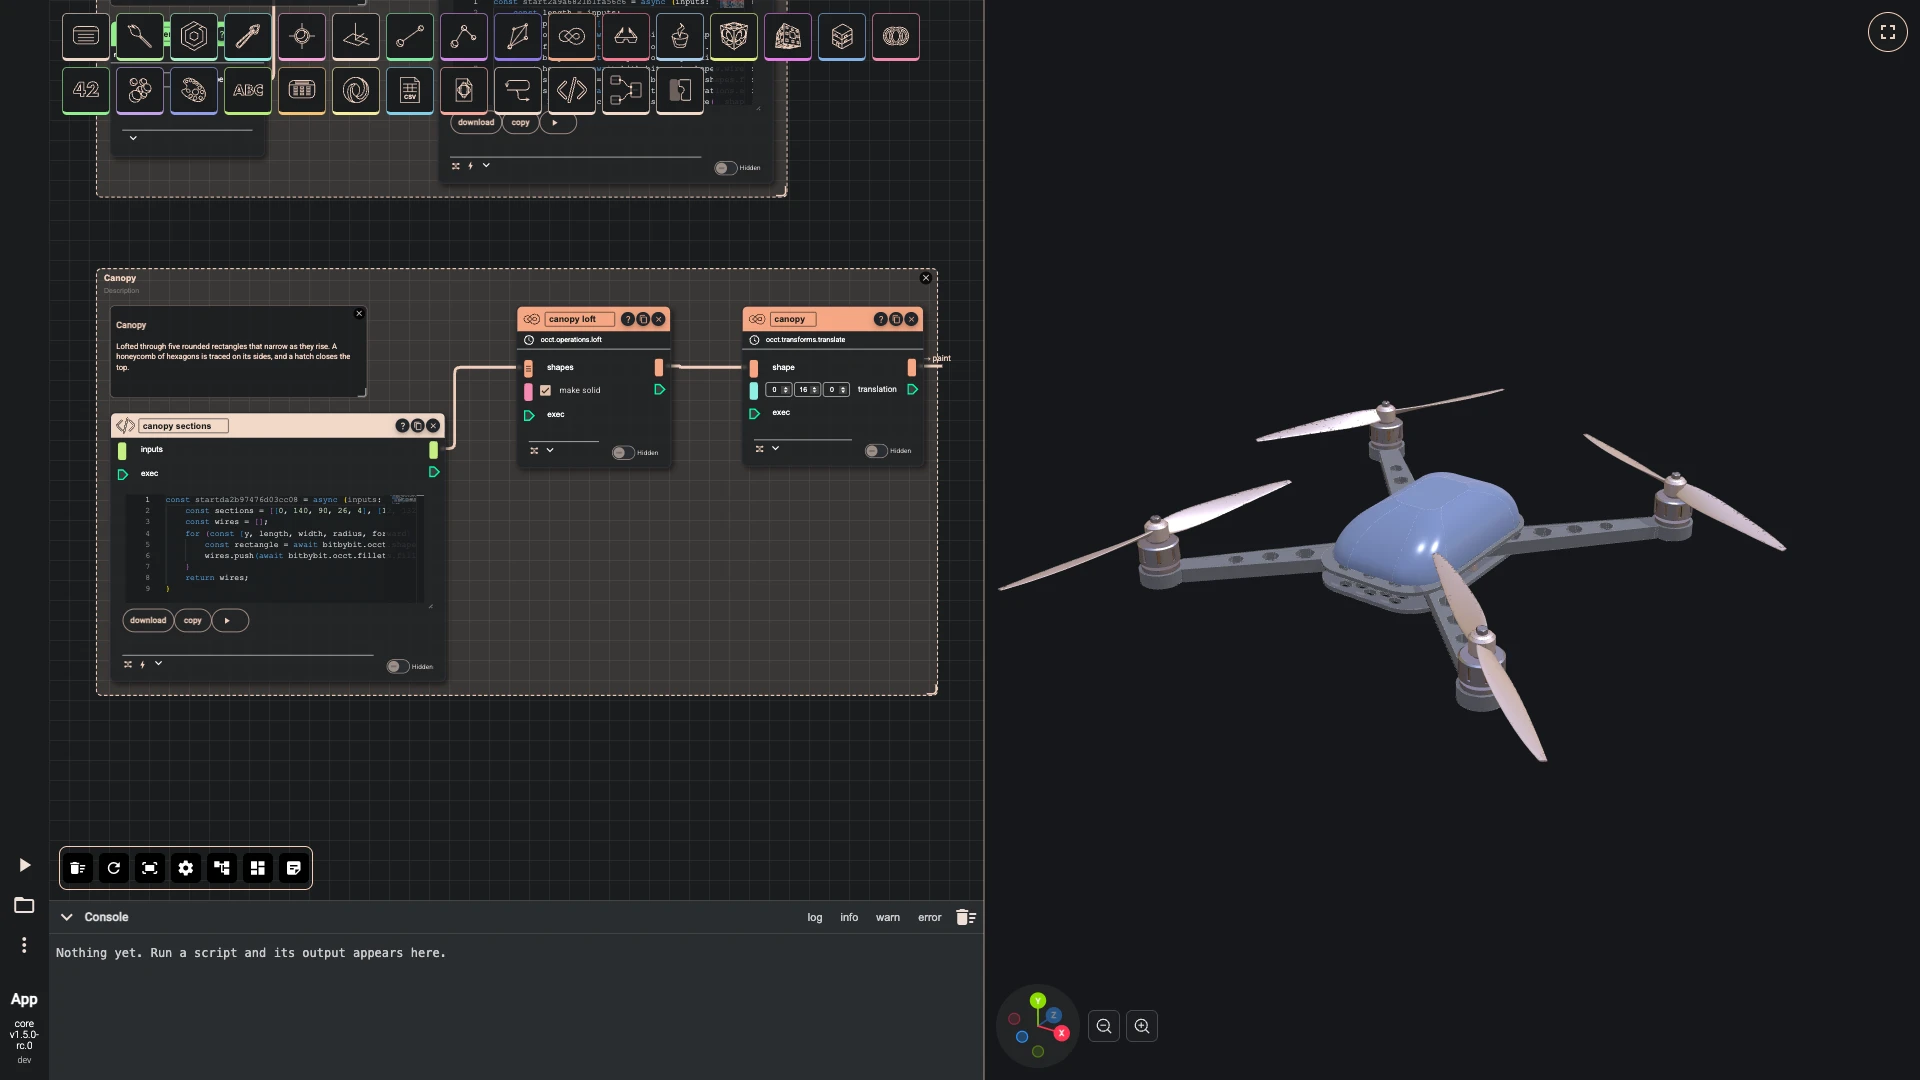1920x1080 pixels.
Task: Select the CSV file icon
Action: click(x=410, y=91)
